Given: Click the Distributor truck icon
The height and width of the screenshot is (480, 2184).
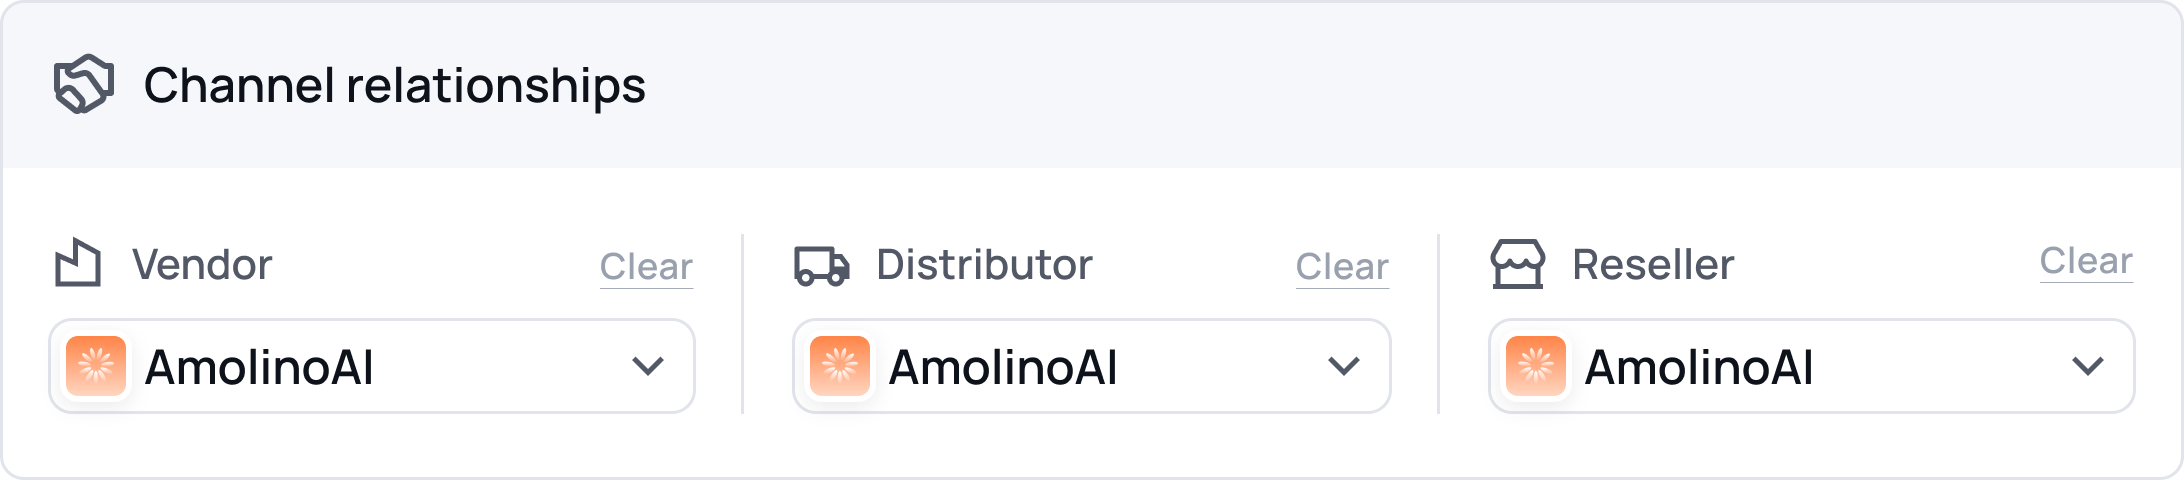Looking at the screenshot, I should (x=821, y=266).
